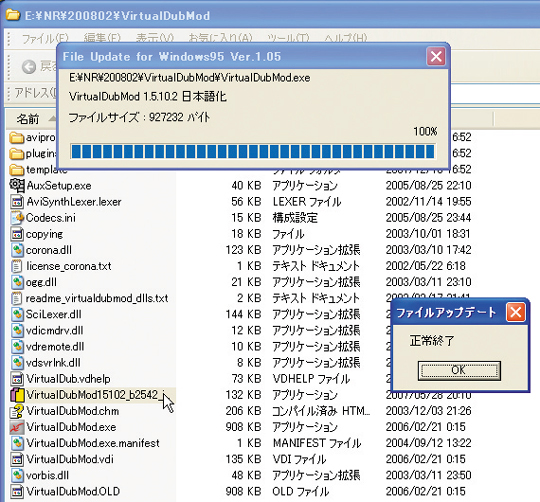The height and width of the screenshot is (502, 540).
Task: Click the file name SciLexer.dll
Action: pyautogui.click(x=54, y=314)
